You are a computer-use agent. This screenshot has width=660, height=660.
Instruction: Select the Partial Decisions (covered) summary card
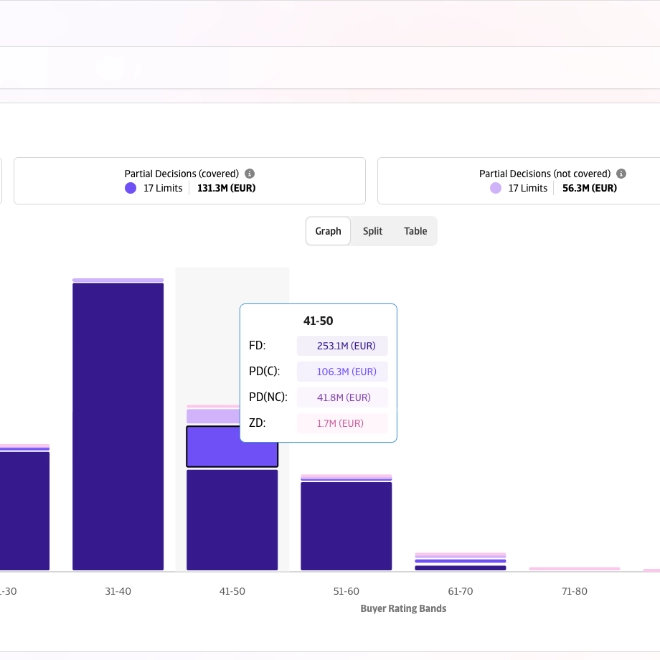tap(189, 180)
